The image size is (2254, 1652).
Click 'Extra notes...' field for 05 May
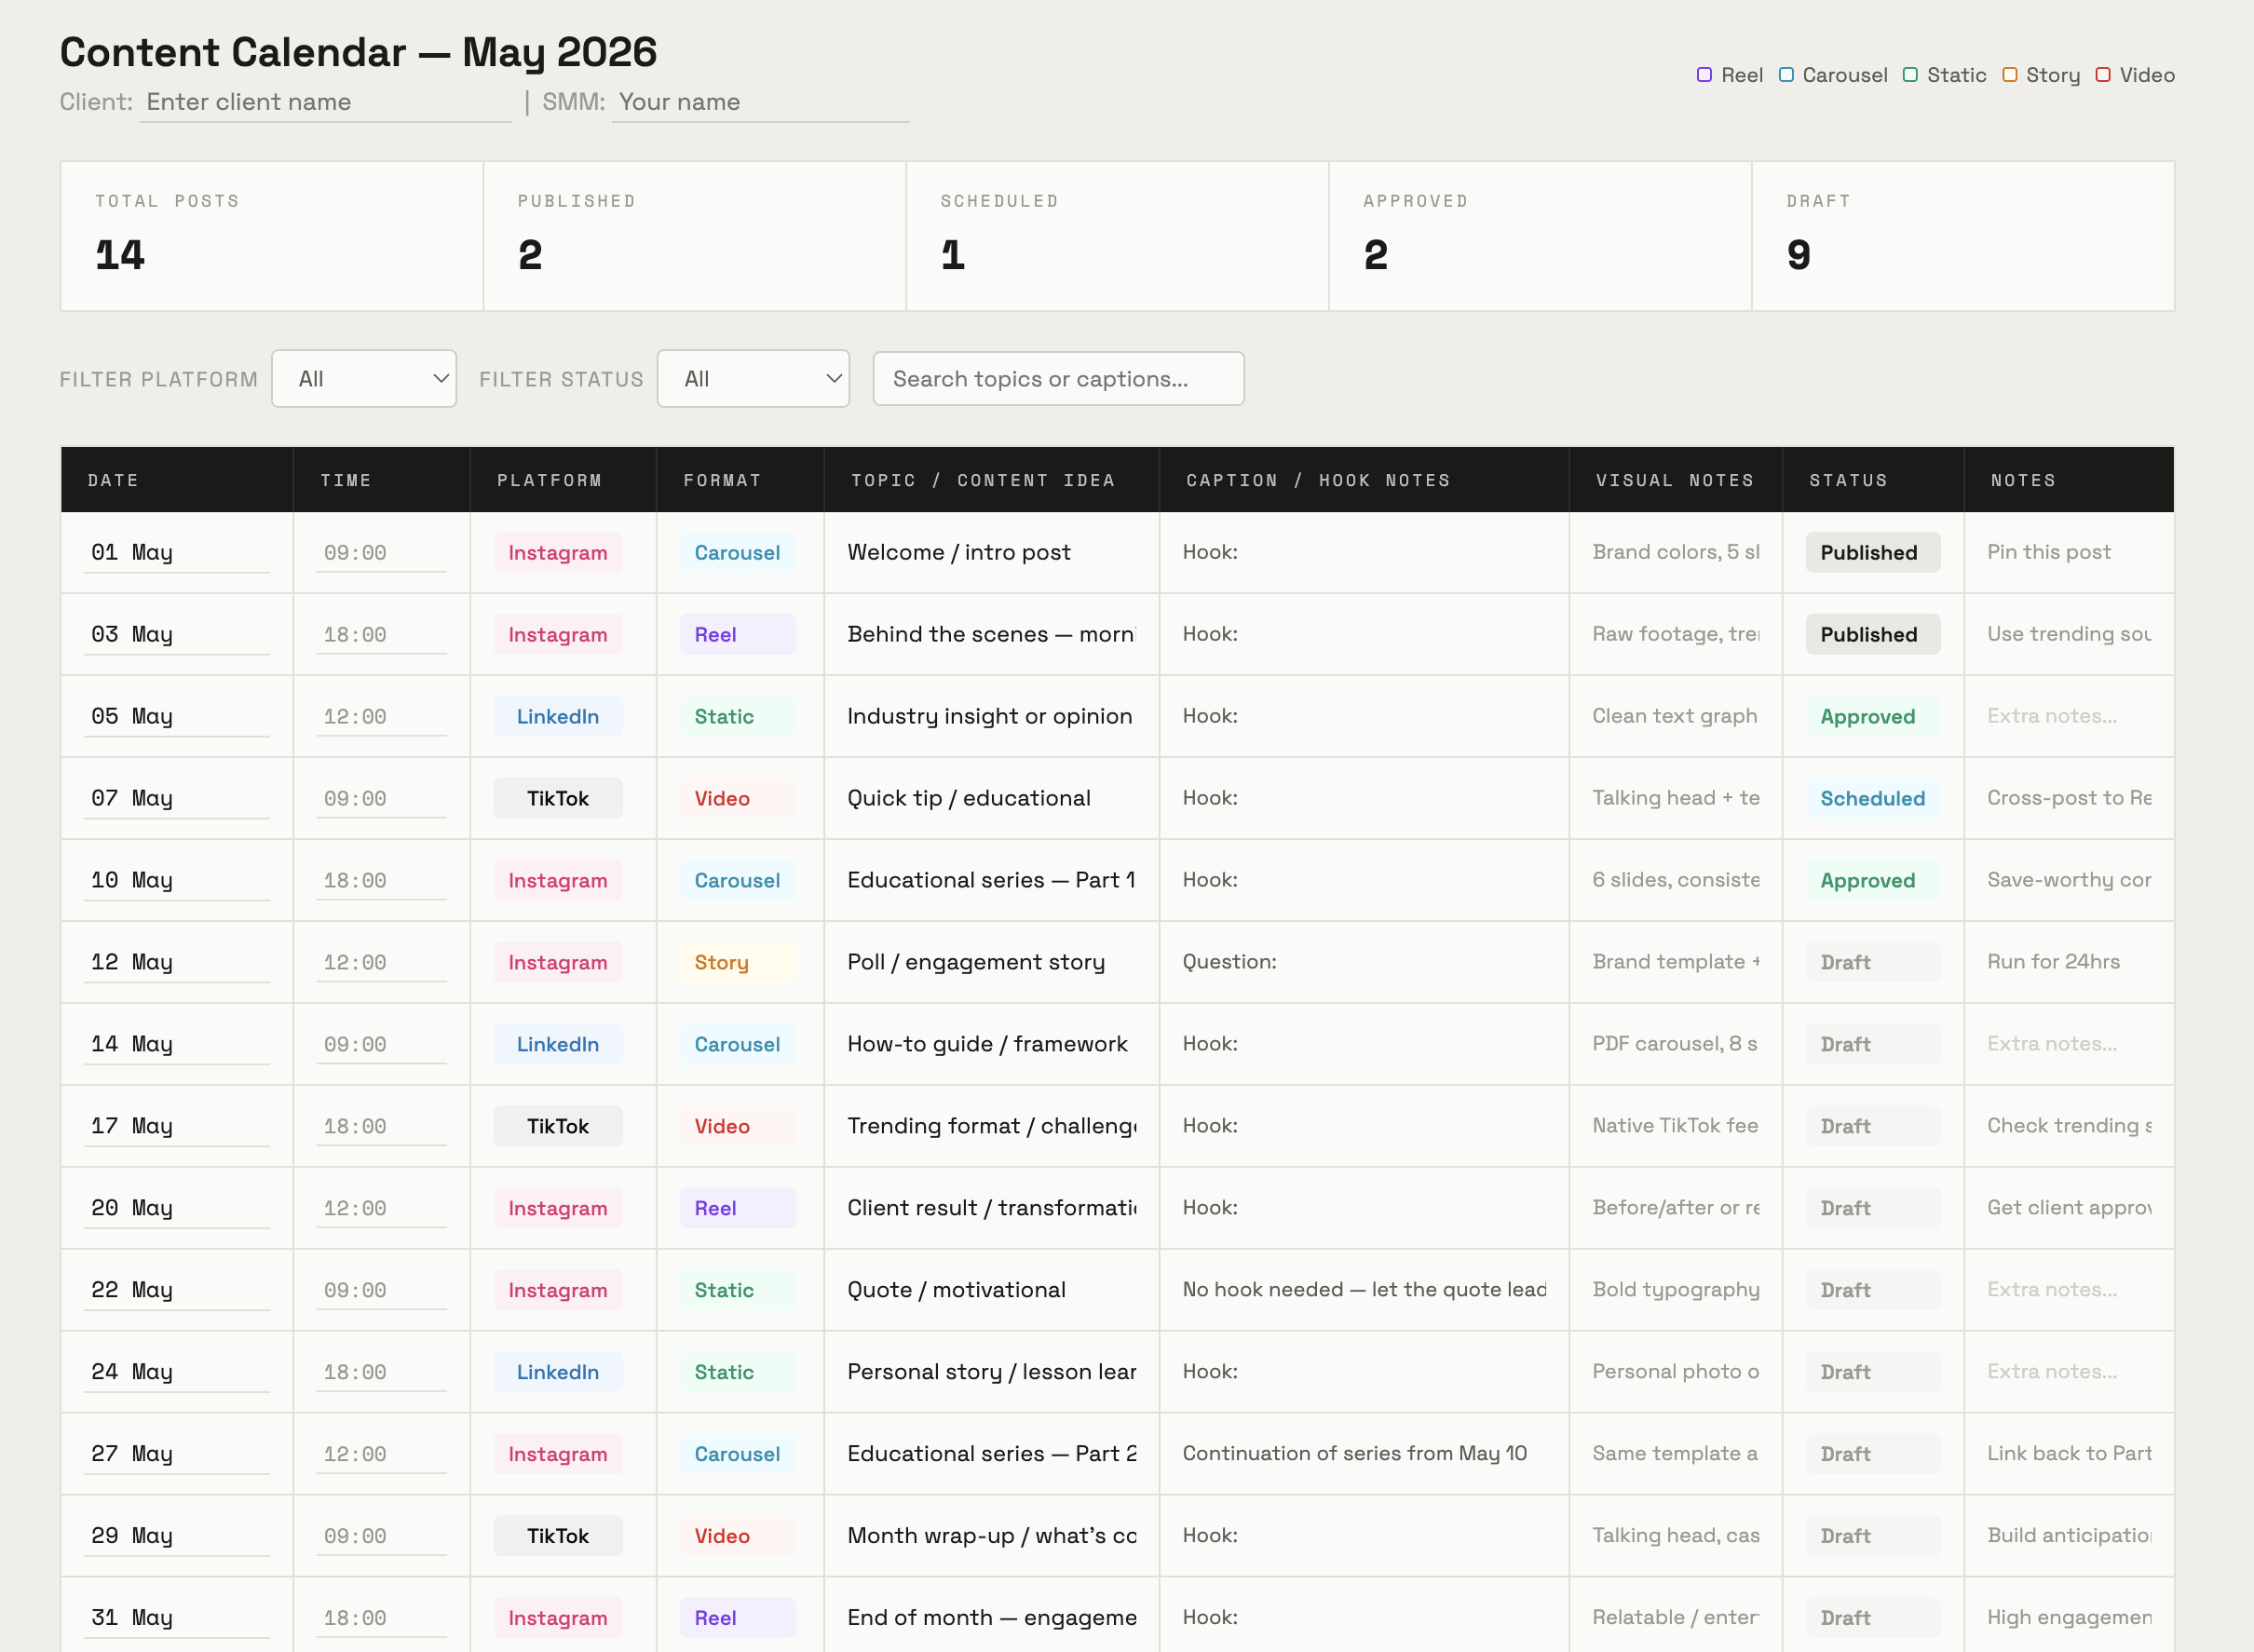tap(2069, 716)
